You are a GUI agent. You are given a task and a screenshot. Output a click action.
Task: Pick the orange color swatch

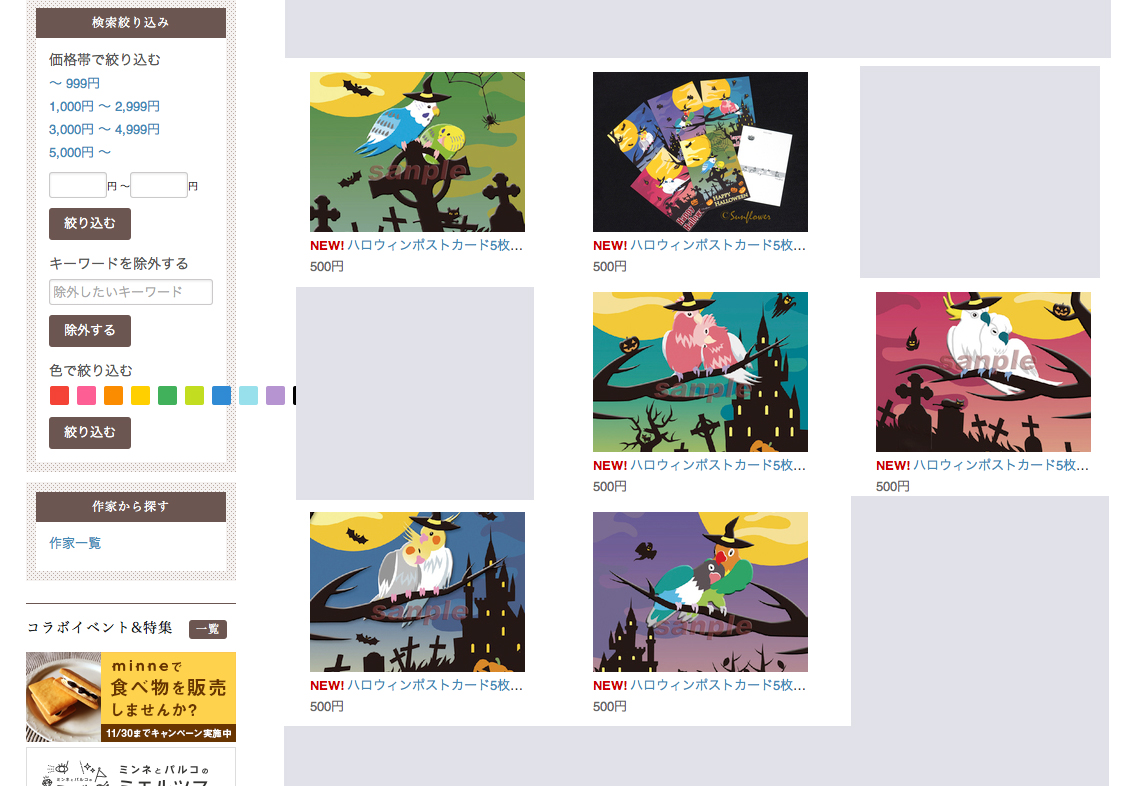(113, 396)
